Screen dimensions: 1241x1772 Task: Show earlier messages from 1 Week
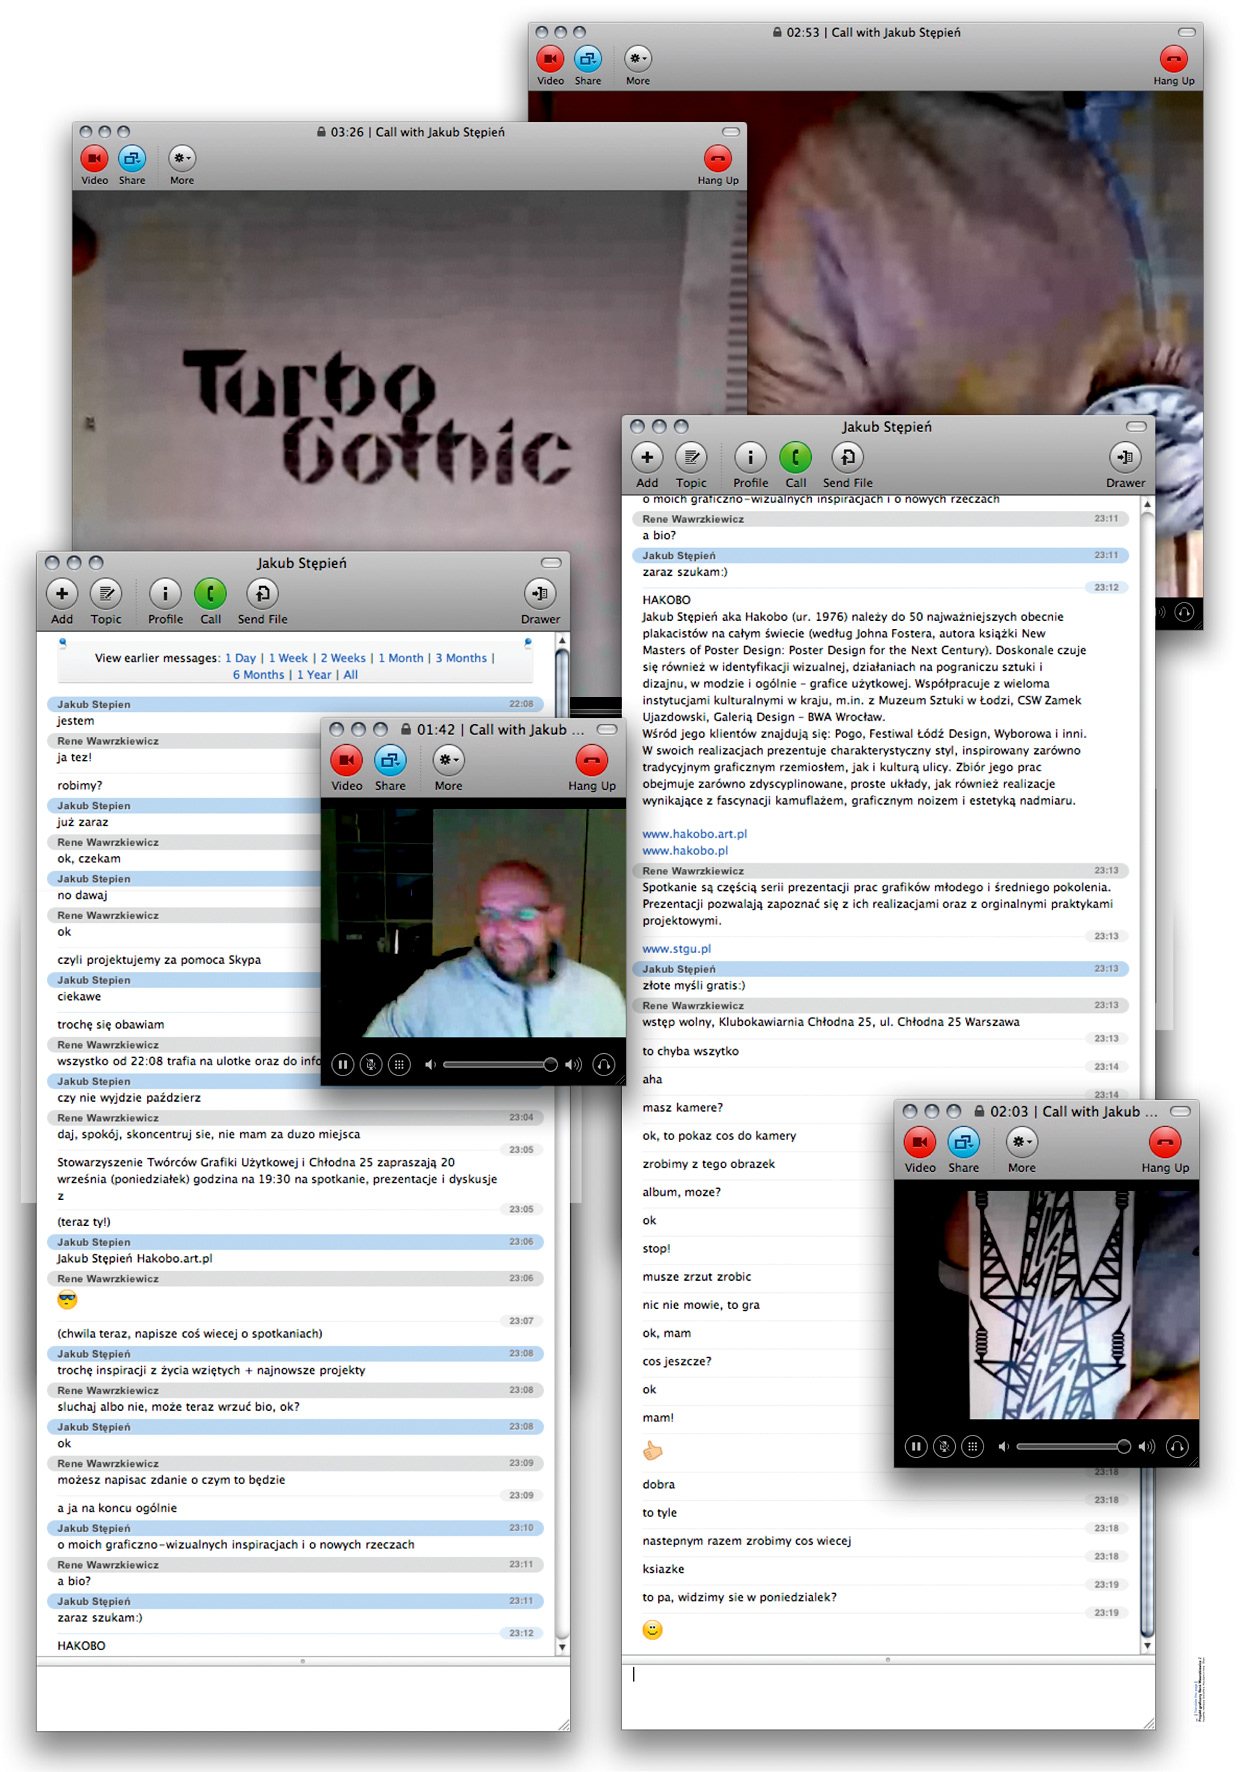tap(288, 658)
